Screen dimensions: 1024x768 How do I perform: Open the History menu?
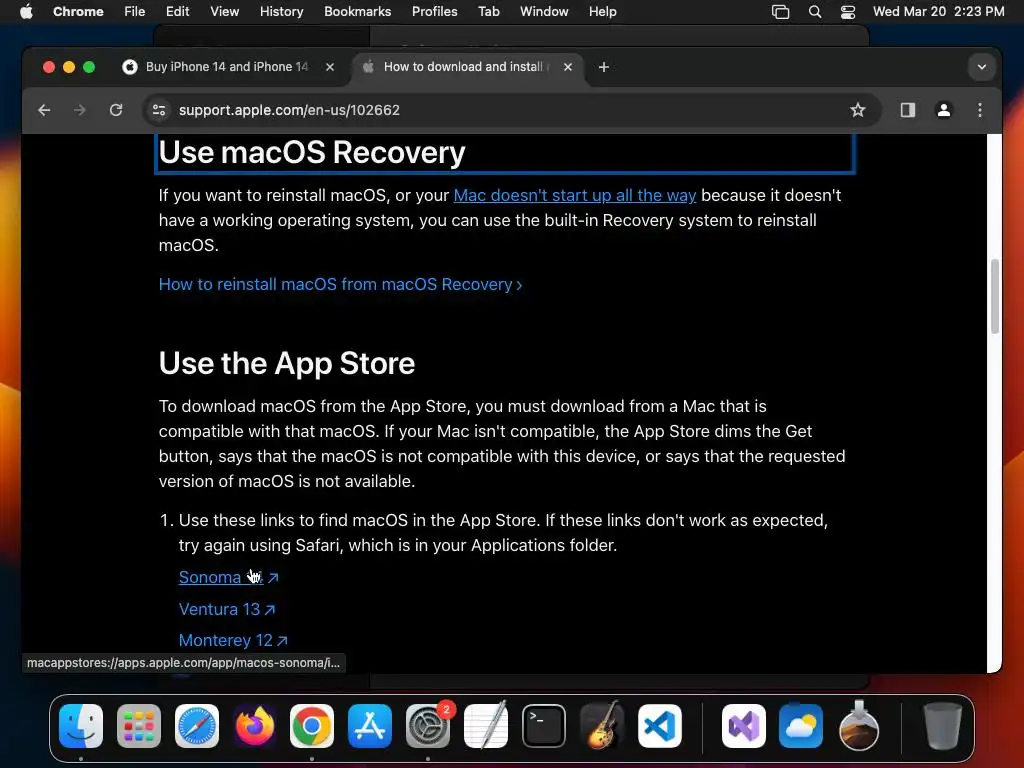coord(281,12)
